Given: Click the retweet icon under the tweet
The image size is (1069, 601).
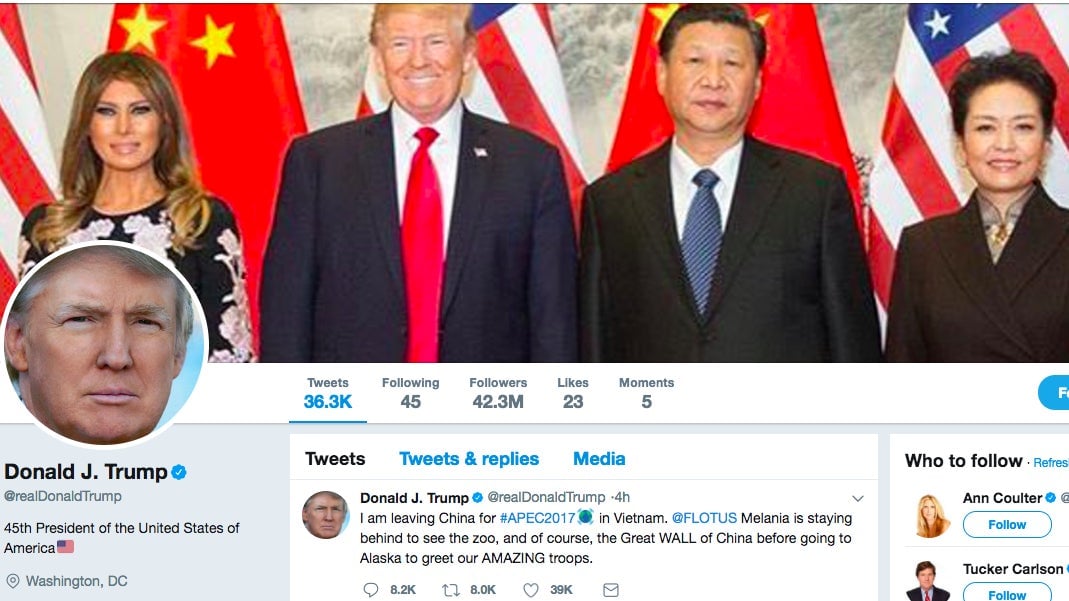Looking at the screenshot, I should (x=451, y=589).
